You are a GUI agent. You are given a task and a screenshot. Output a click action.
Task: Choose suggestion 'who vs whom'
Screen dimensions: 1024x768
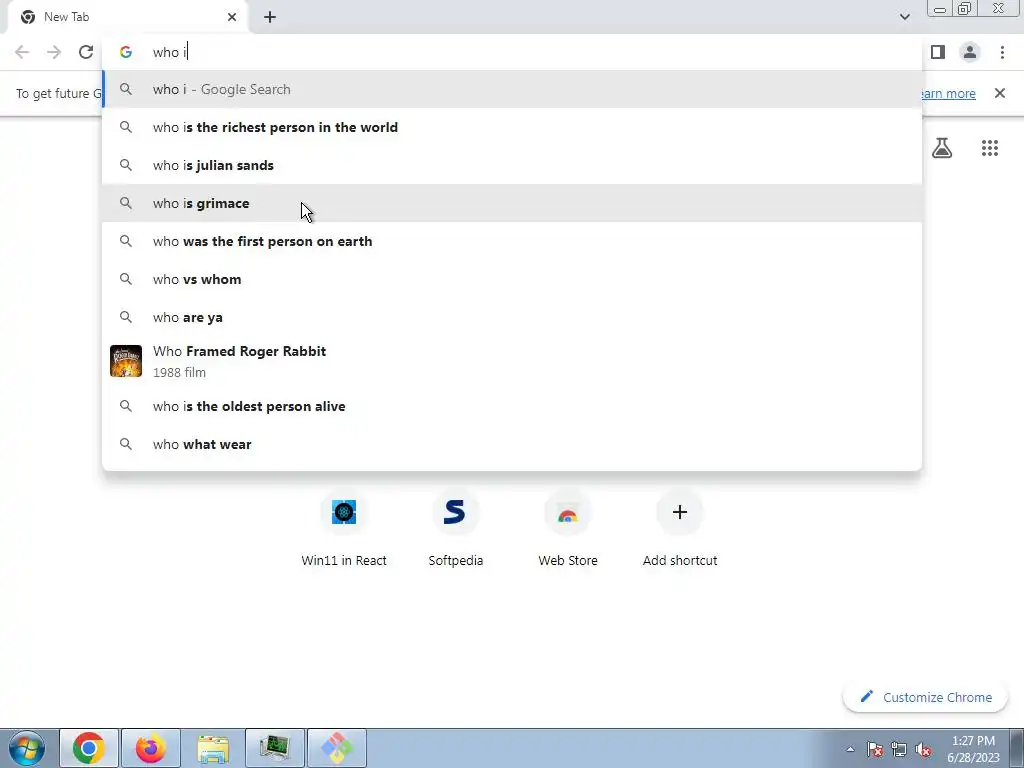(x=512, y=279)
